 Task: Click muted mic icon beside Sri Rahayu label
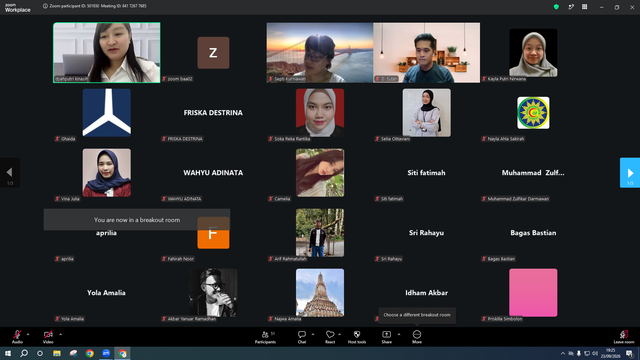(x=377, y=259)
